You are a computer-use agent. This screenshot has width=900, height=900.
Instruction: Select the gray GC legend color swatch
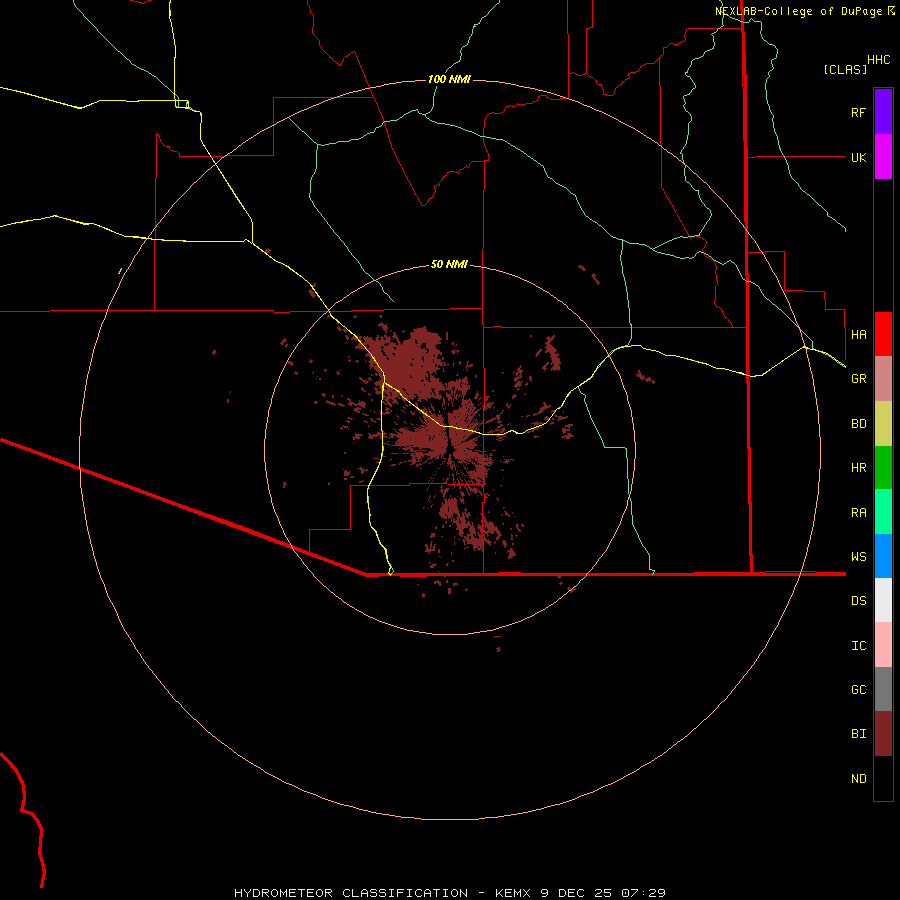tap(883, 689)
